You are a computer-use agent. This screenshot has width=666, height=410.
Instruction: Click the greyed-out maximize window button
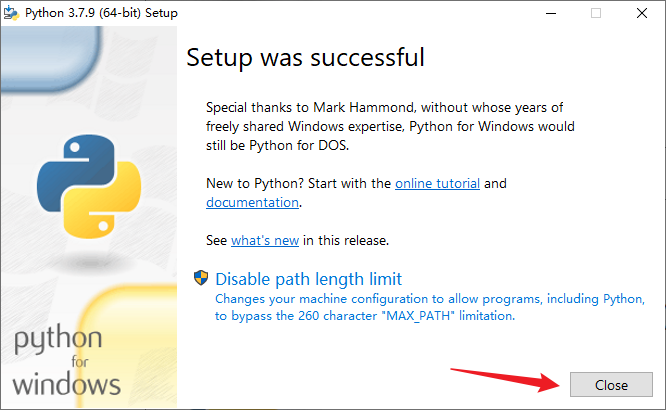[x=596, y=13]
